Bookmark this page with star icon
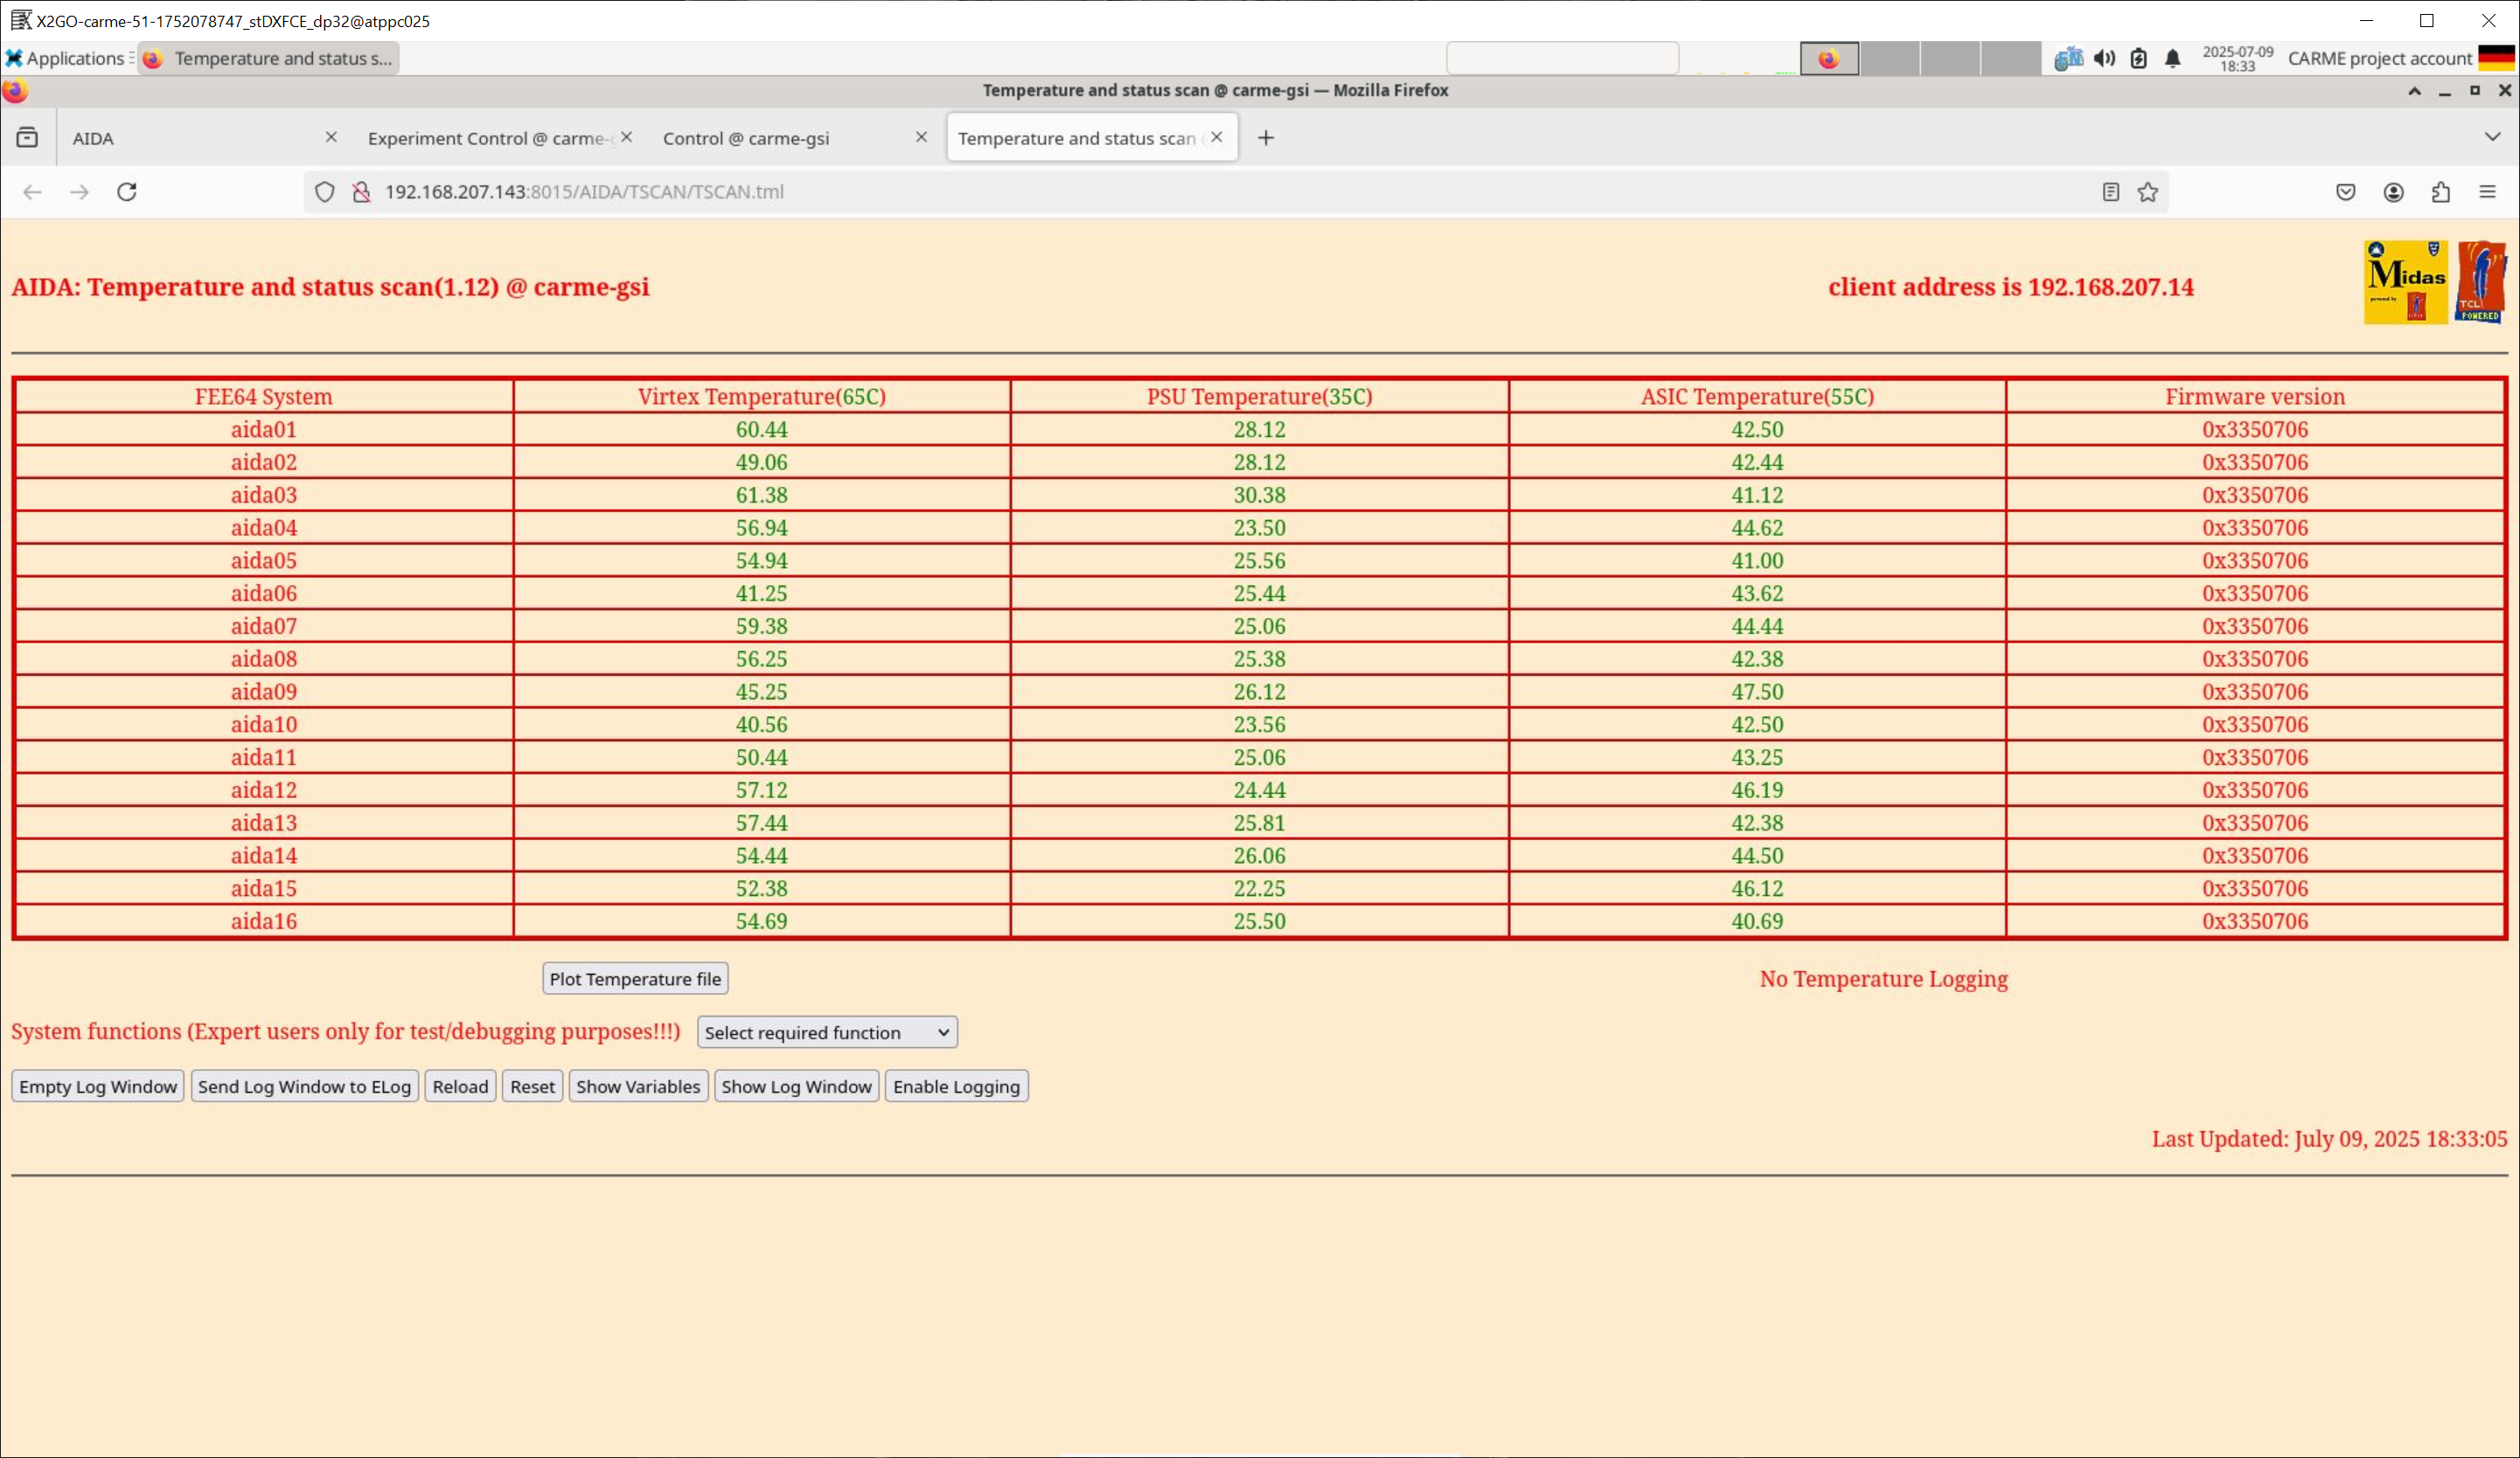The width and height of the screenshot is (2520, 1458). coord(2147,192)
